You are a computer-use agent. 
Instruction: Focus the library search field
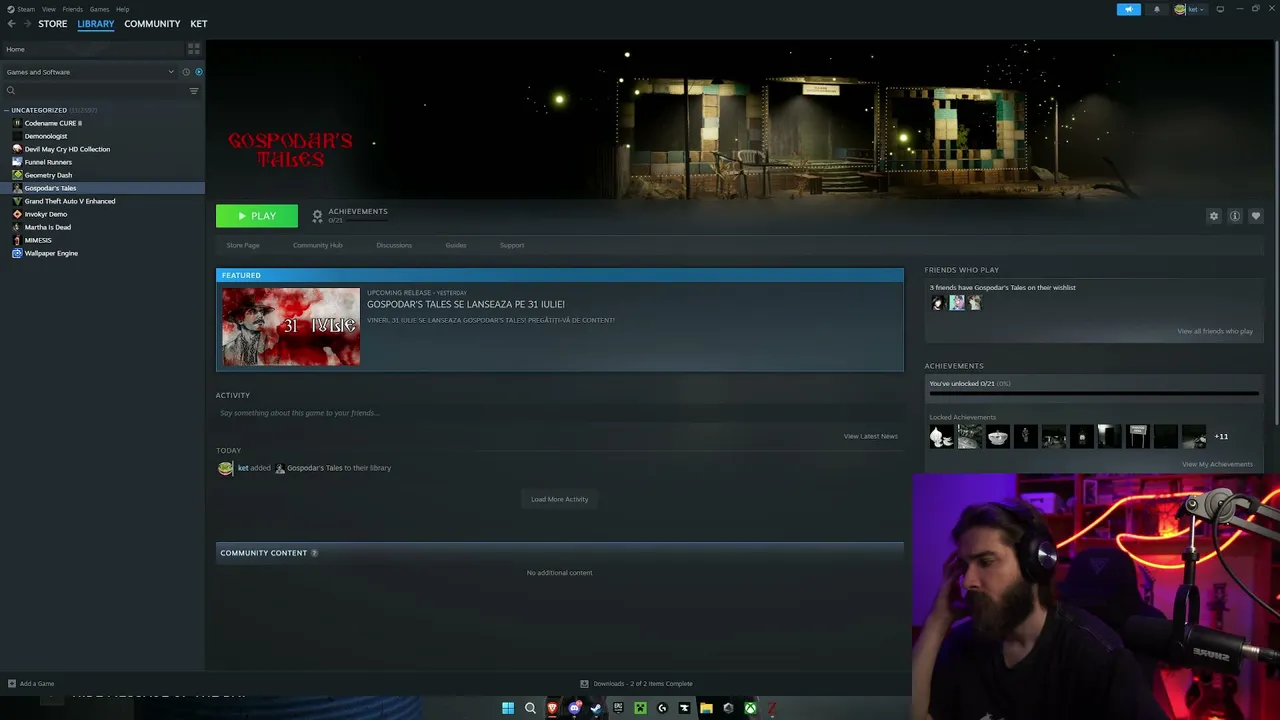[95, 91]
